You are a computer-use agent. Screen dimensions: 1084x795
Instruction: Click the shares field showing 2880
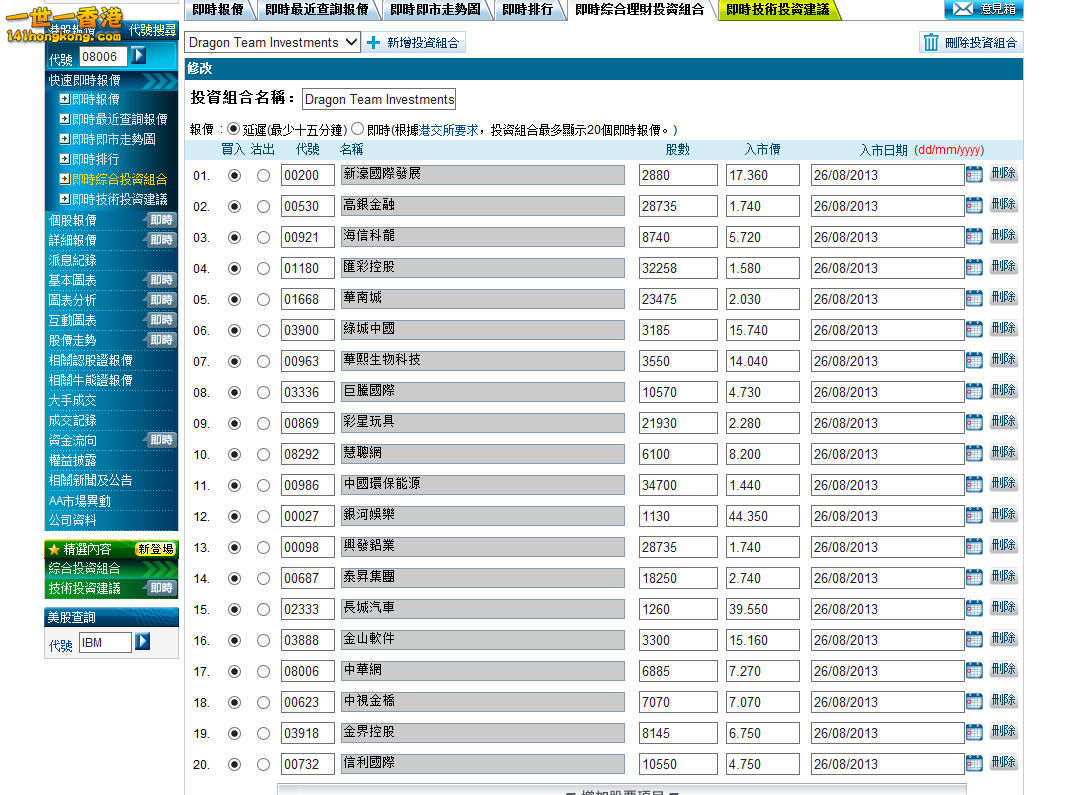678,175
